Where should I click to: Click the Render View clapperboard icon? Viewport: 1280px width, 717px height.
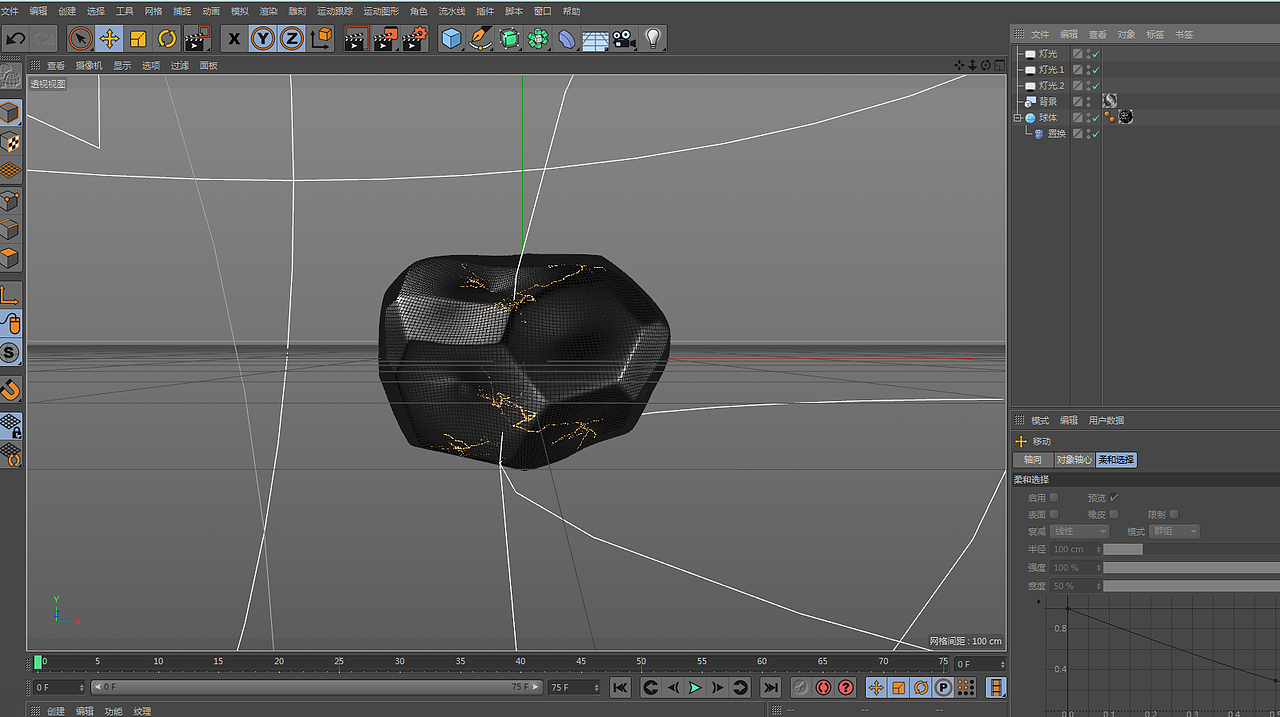tap(356, 39)
